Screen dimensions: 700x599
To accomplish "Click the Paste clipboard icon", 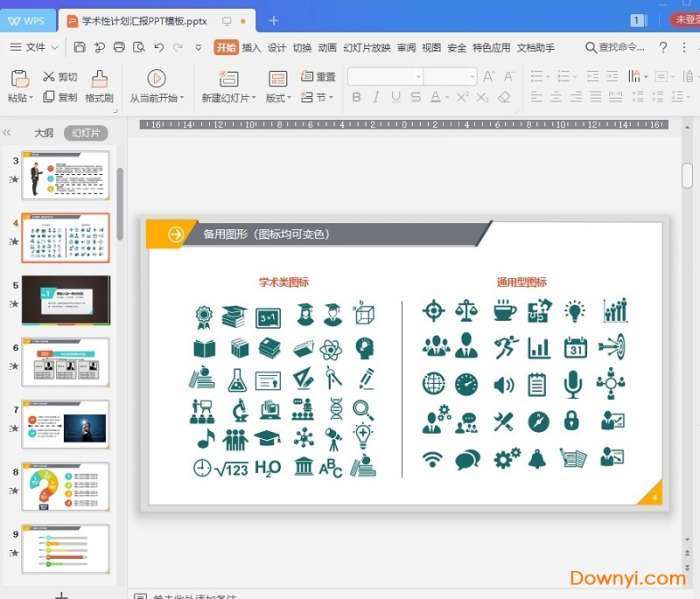I will [20, 79].
